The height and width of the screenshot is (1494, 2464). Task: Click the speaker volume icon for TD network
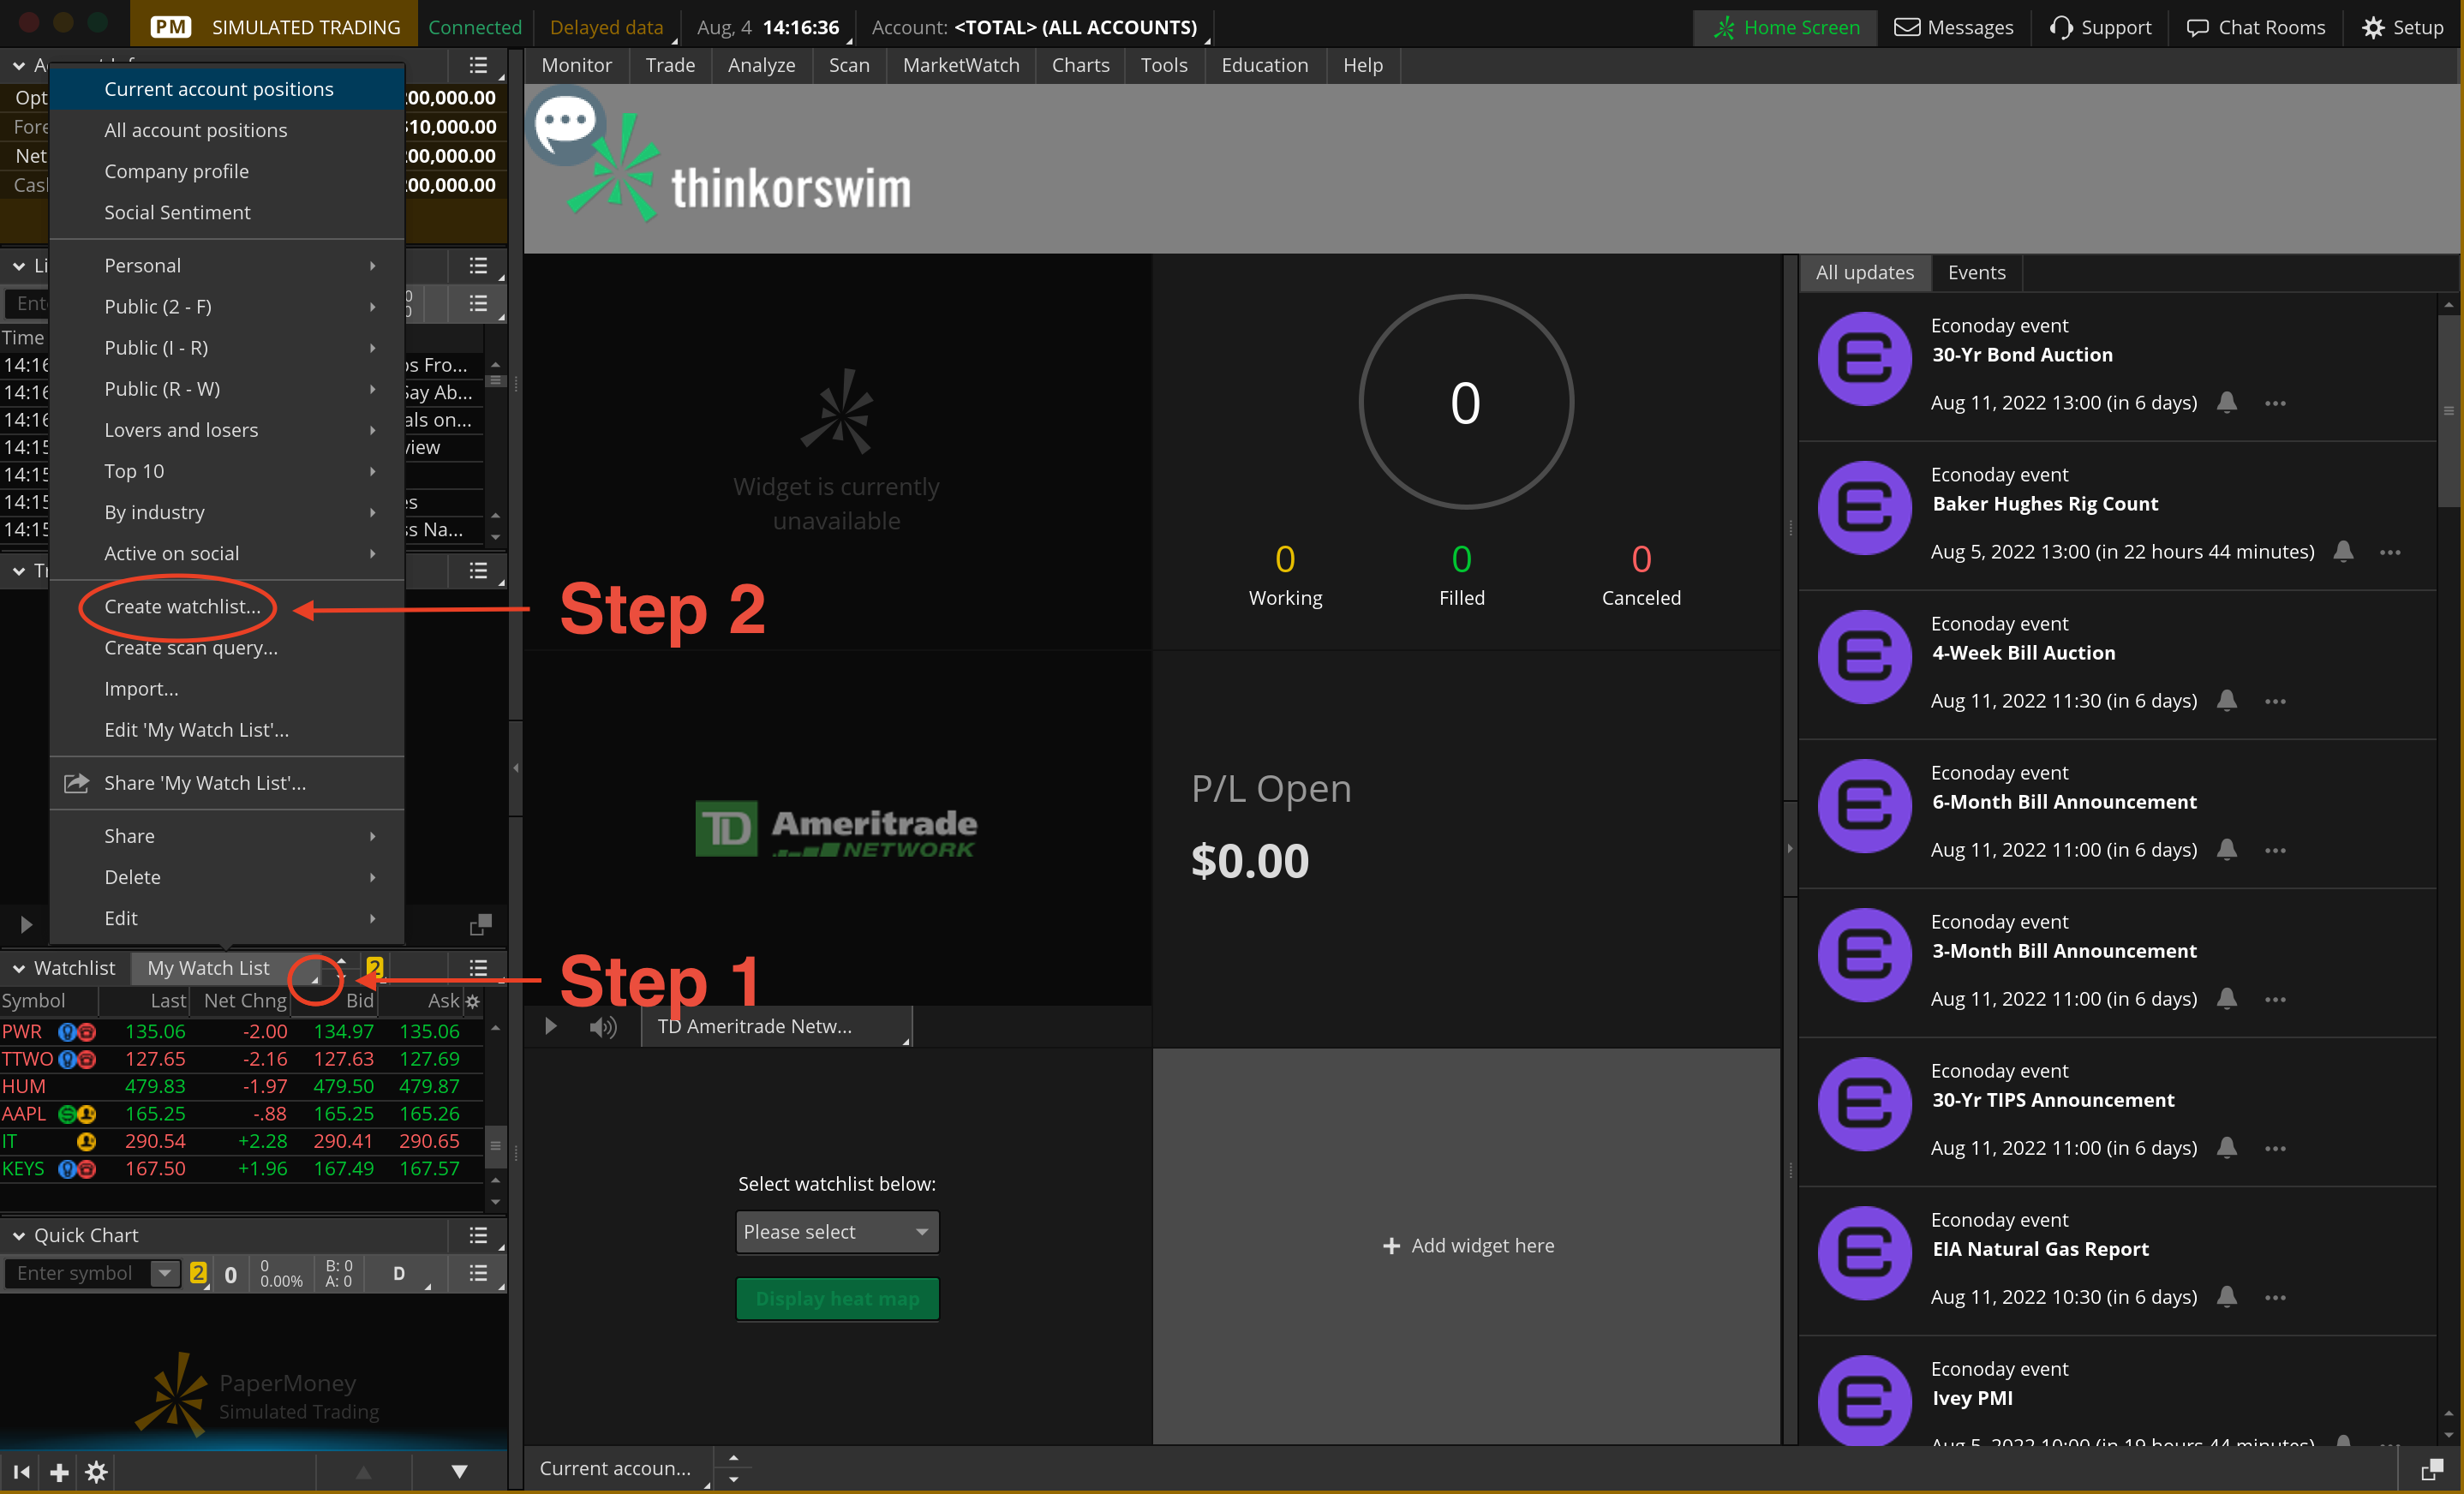click(x=602, y=1027)
